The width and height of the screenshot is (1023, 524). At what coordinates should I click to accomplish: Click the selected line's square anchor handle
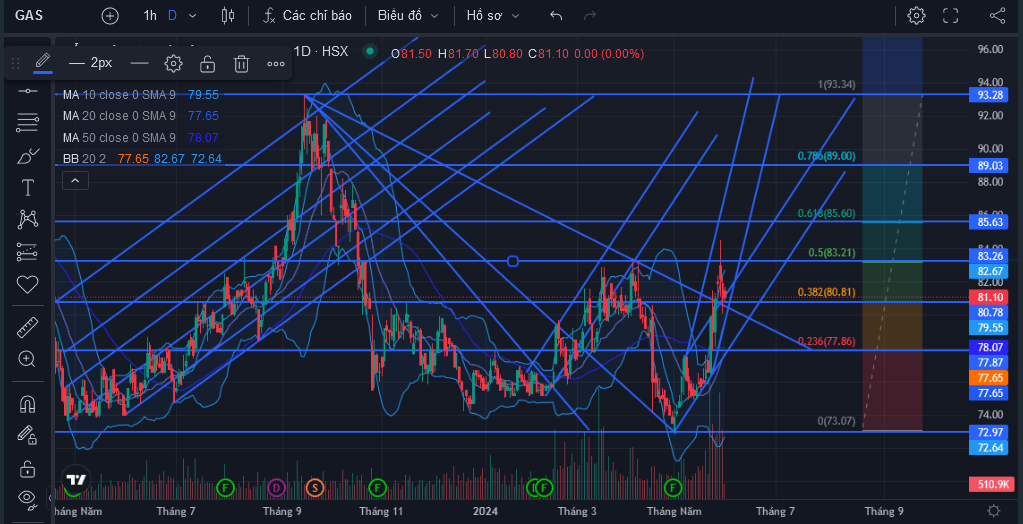513,261
